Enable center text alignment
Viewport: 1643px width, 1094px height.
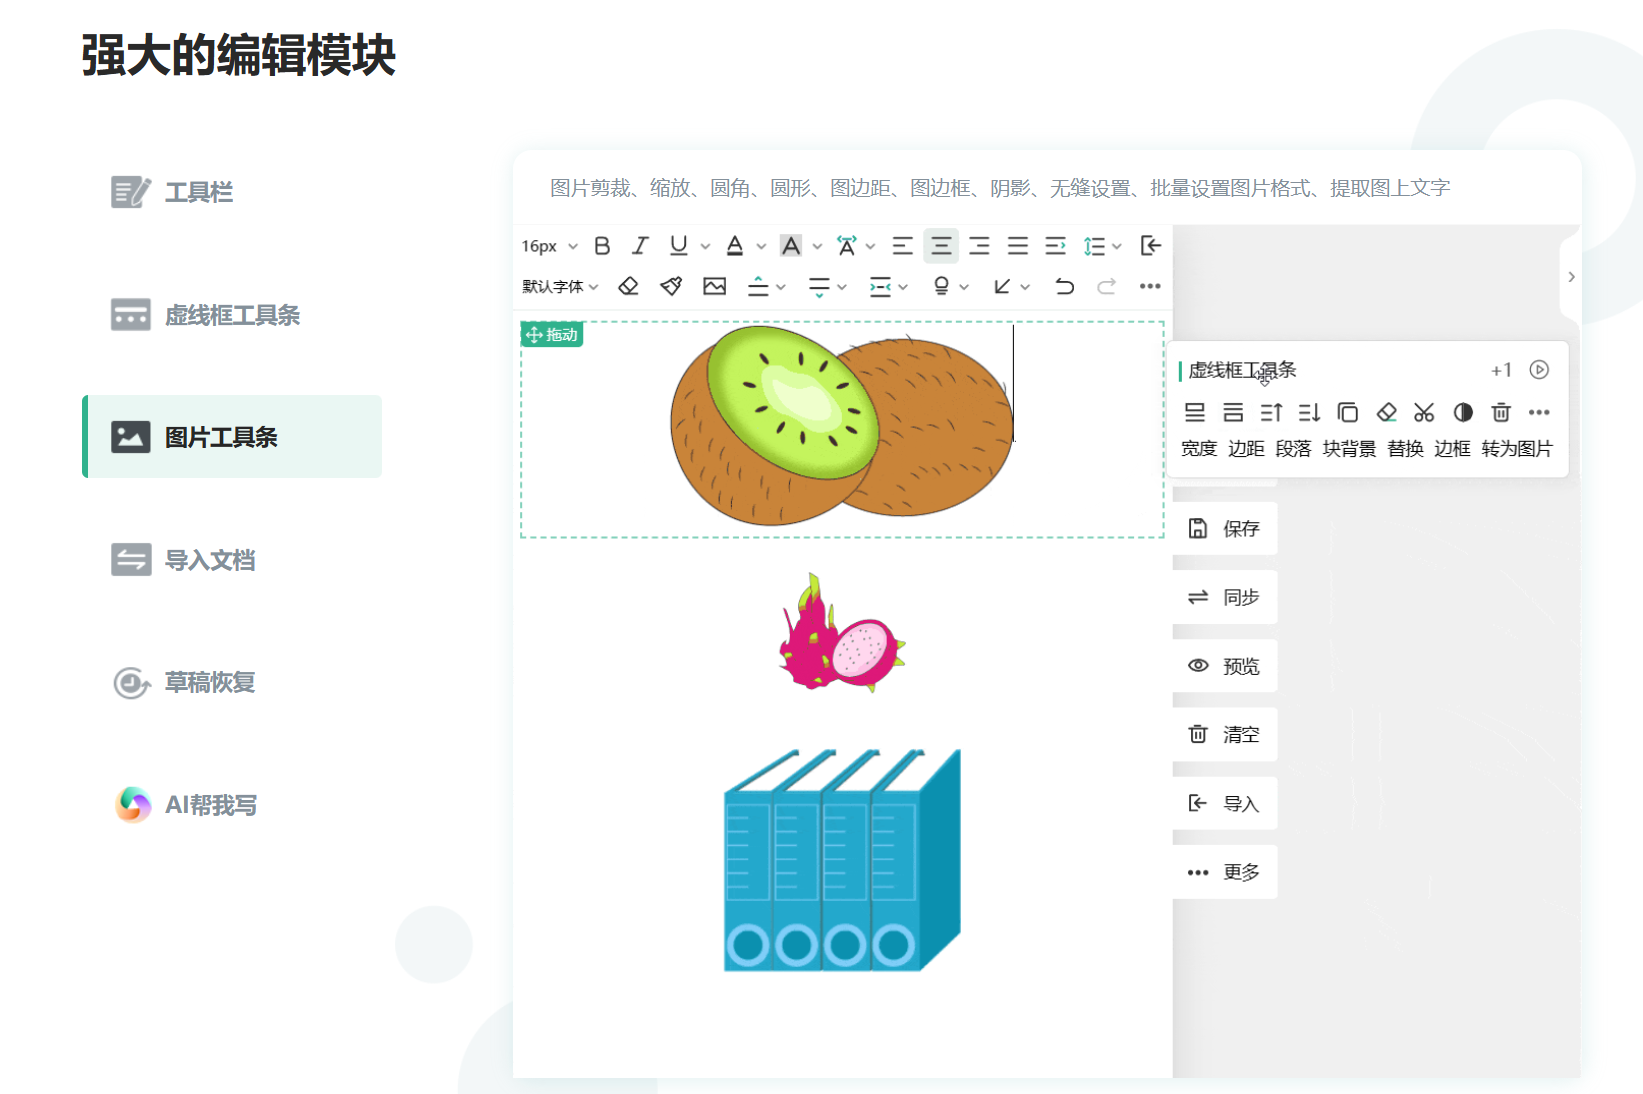(941, 246)
